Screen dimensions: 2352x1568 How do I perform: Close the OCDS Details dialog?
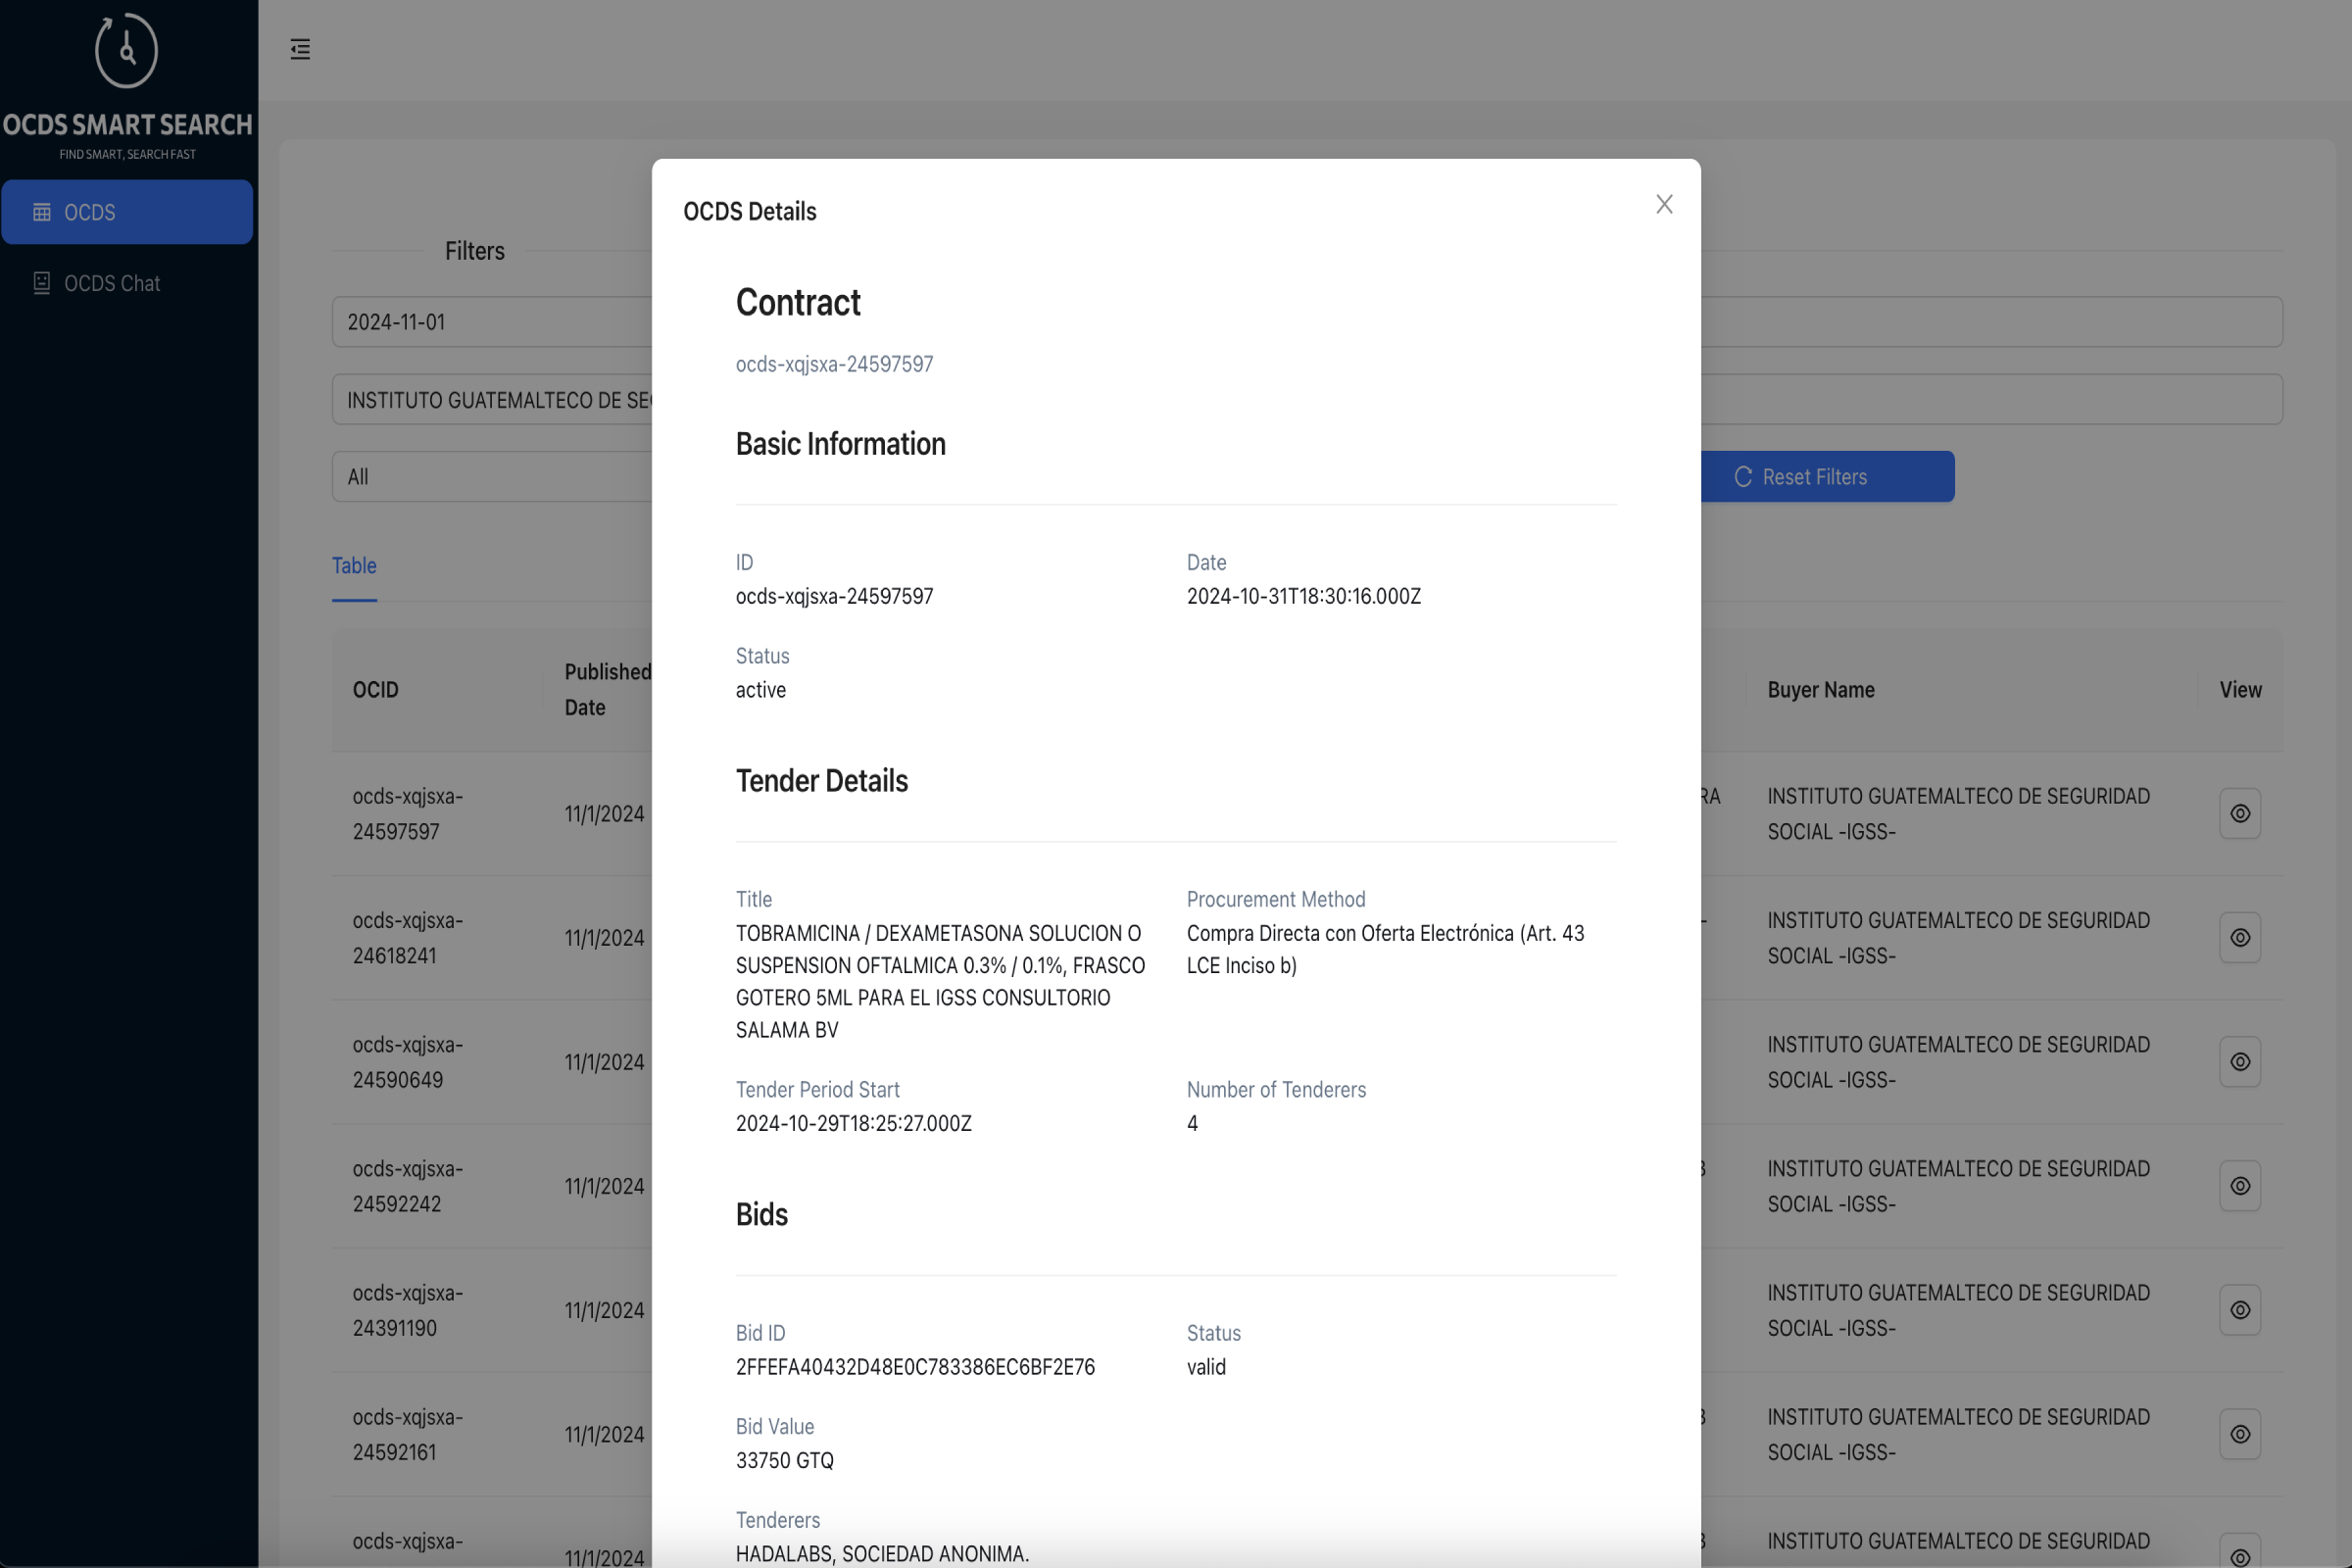1664,204
